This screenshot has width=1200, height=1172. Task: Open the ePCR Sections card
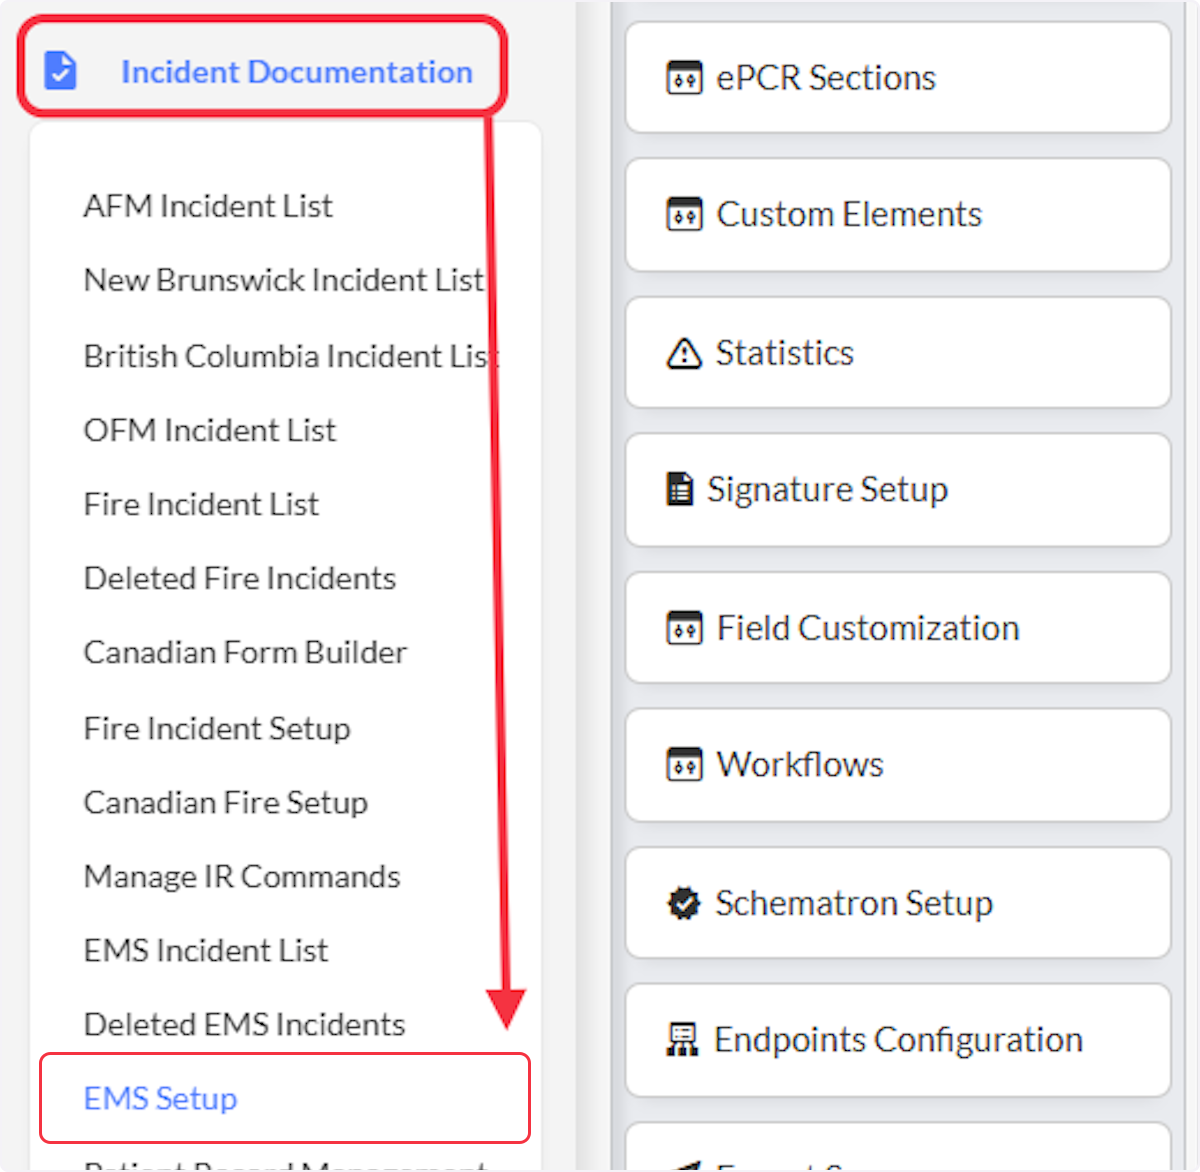(x=898, y=77)
